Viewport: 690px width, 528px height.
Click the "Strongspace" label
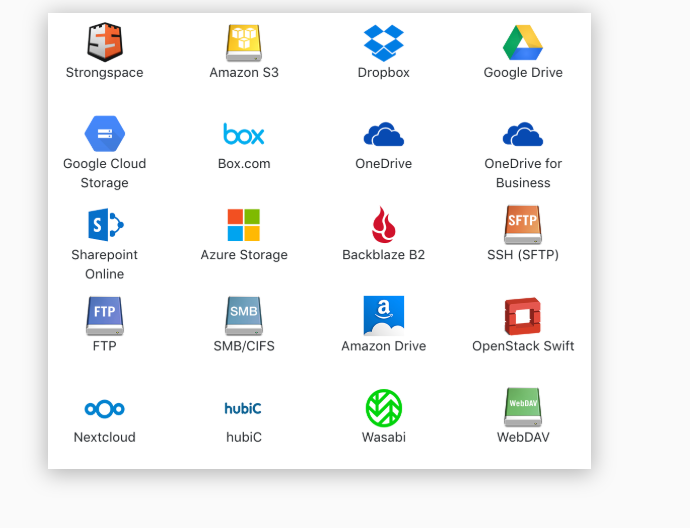coord(105,73)
